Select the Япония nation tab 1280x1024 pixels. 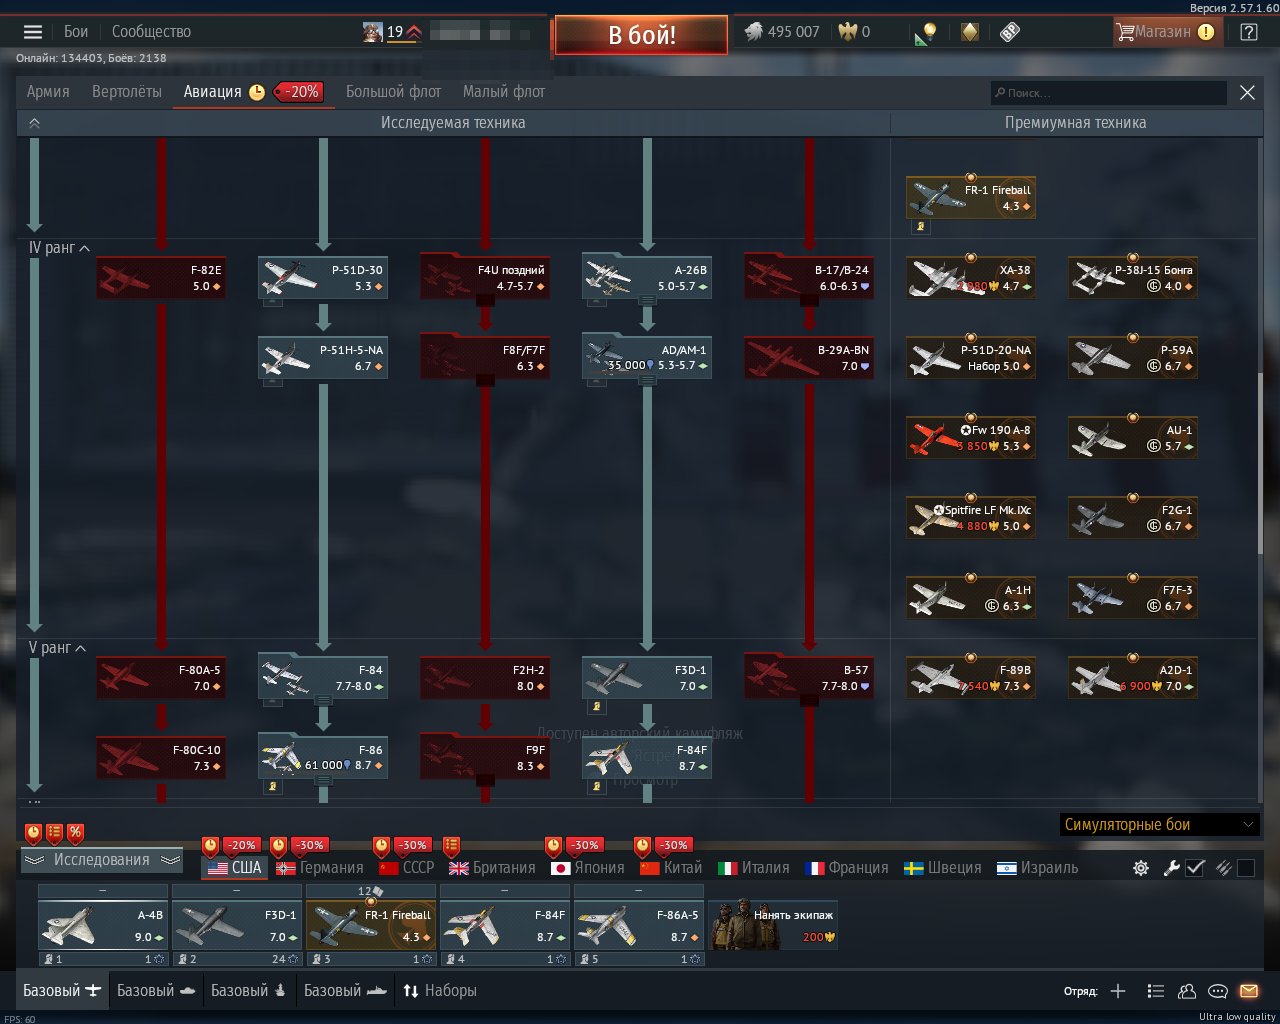coord(588,868)
